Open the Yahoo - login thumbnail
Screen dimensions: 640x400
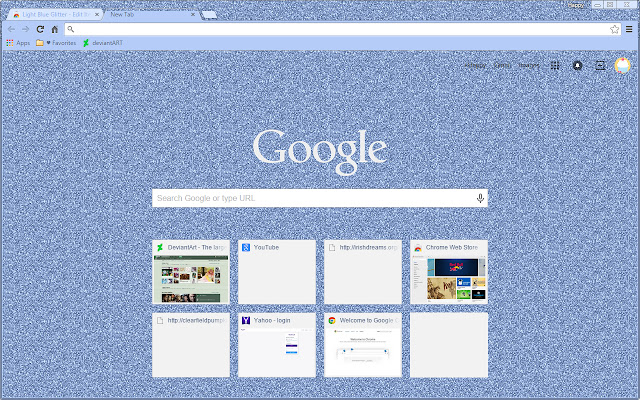[x=277, y=345]
